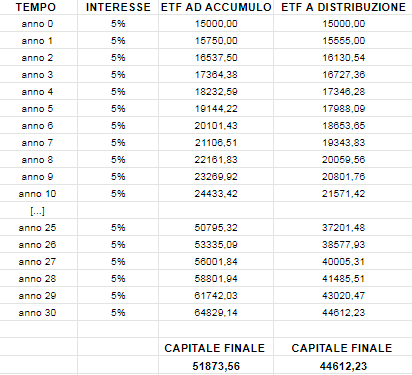
Task: Select the final capital 51873,56 cell
Action: tap(216, 366)
